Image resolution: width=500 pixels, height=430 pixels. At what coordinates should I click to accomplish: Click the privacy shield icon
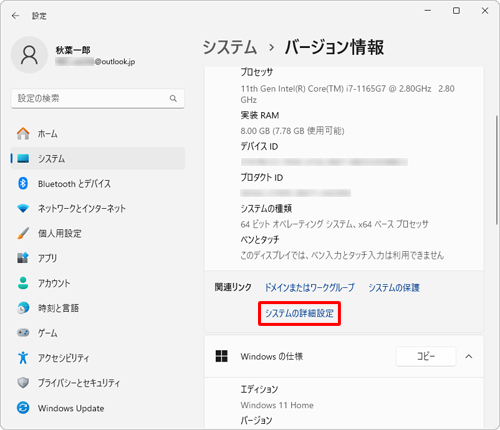coord(23,383)
